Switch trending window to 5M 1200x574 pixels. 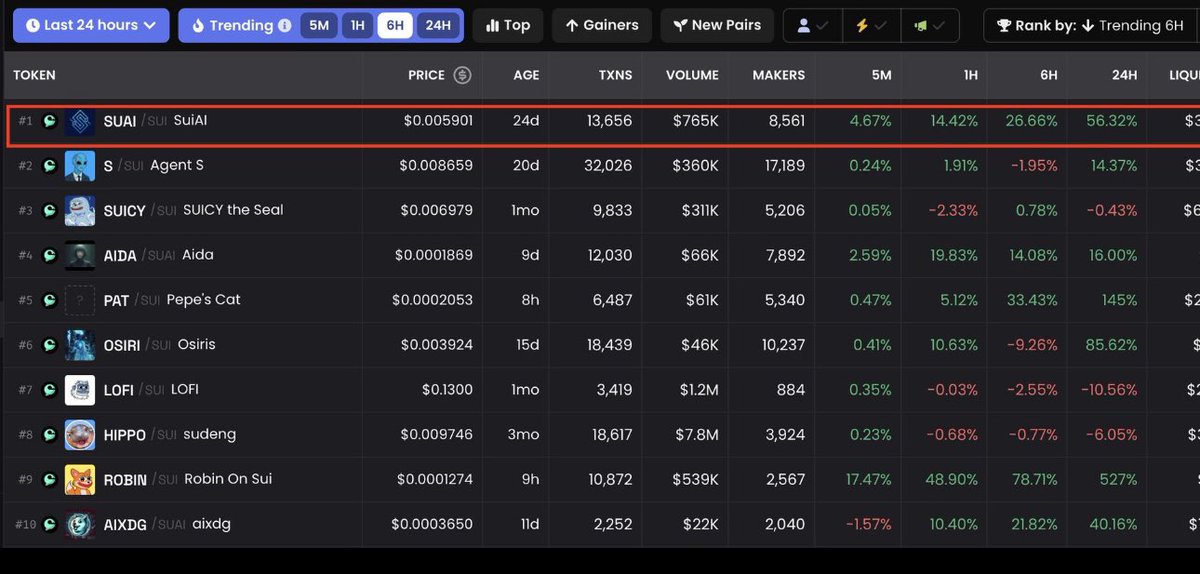[319, 25]
